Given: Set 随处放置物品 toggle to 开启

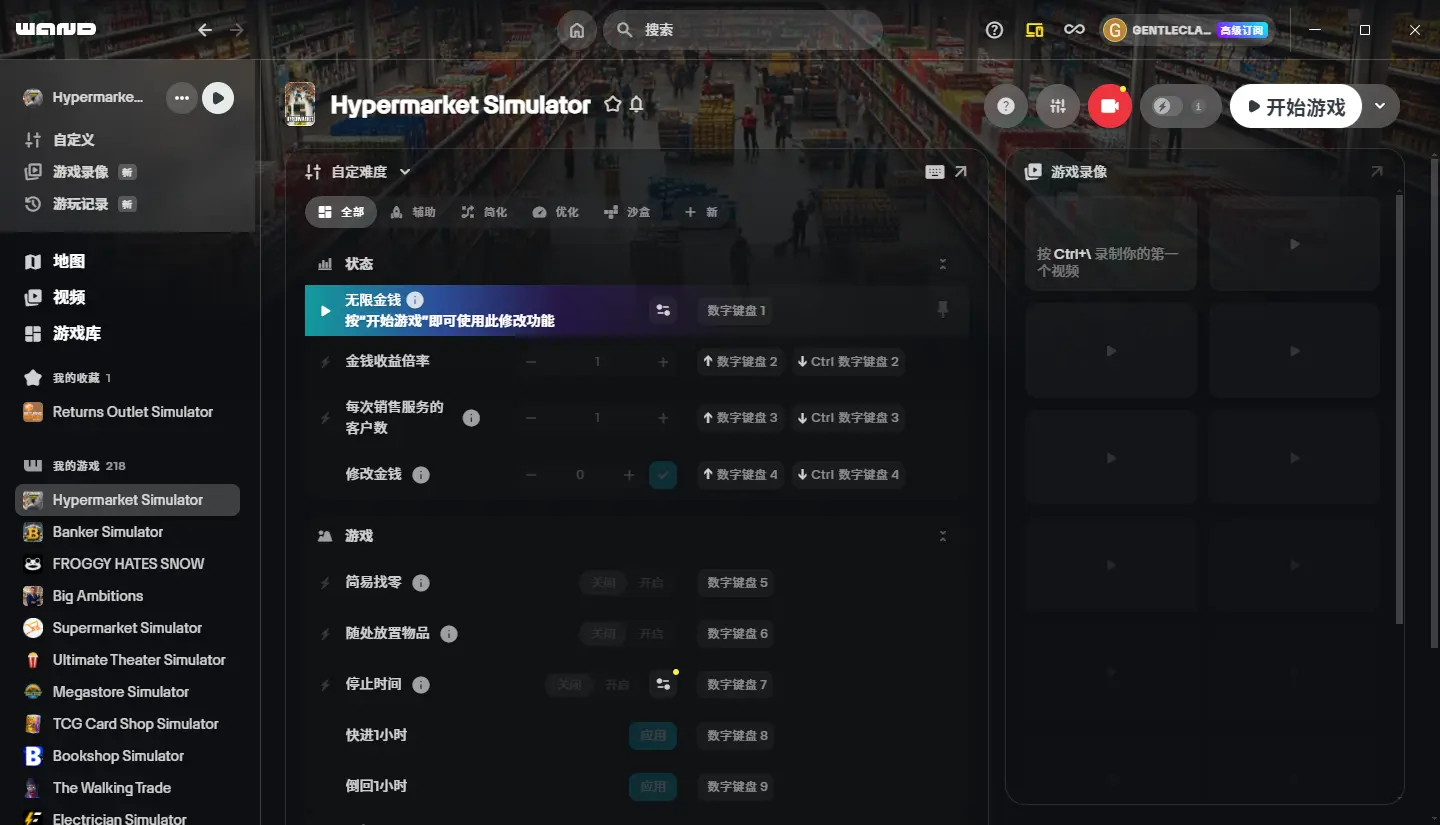Looking at the screenshot, I should coord(651,634).
